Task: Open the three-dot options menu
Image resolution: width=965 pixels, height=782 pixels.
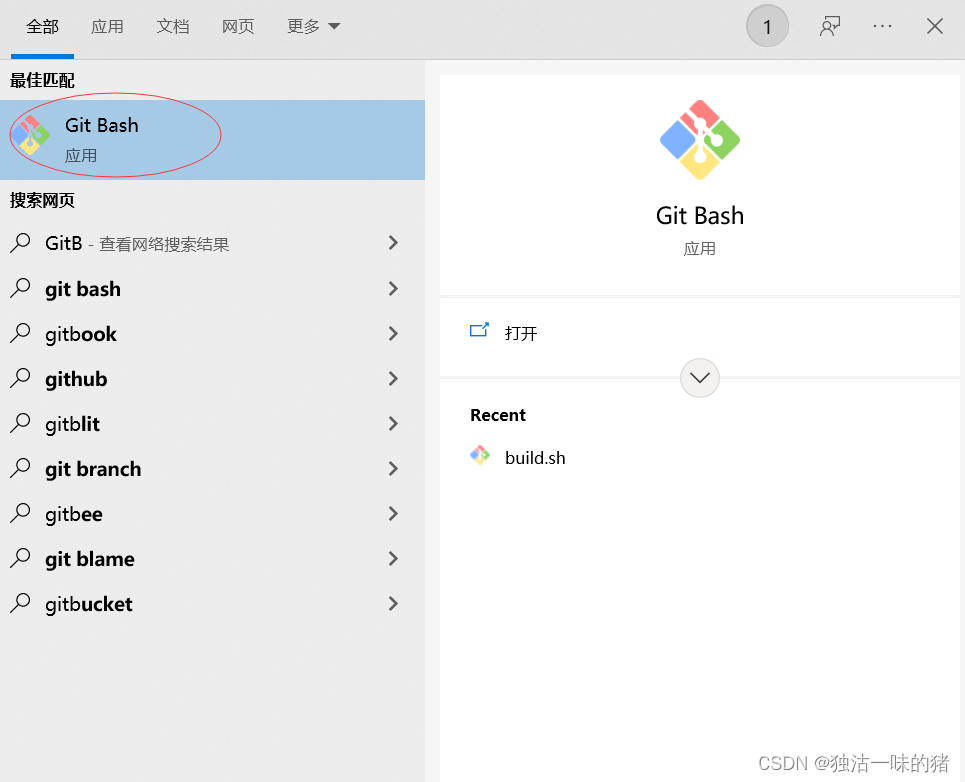Action: pos(883,26)
